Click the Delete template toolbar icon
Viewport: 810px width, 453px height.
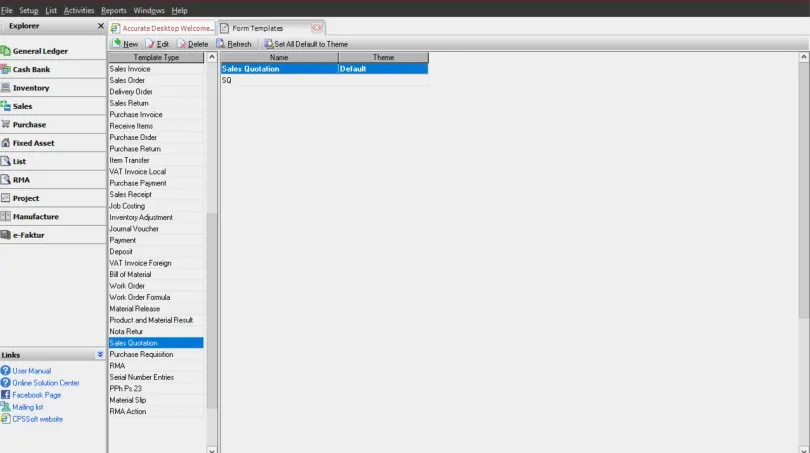pos(182,44)
